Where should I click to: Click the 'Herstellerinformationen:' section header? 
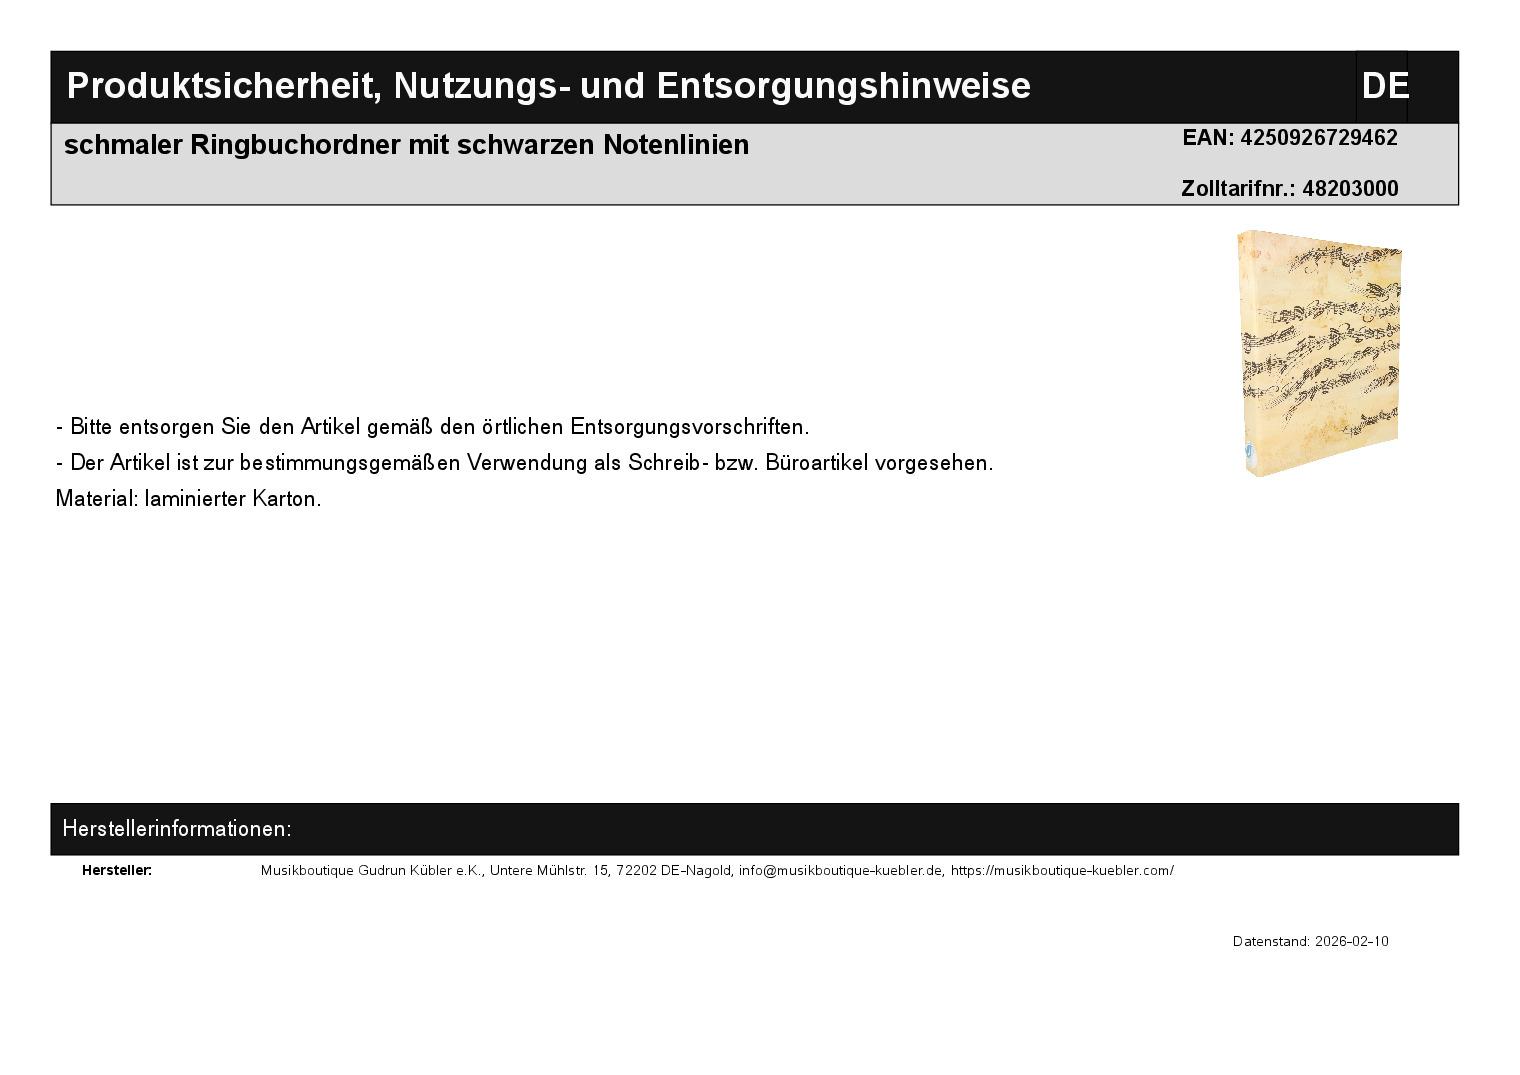177,829
